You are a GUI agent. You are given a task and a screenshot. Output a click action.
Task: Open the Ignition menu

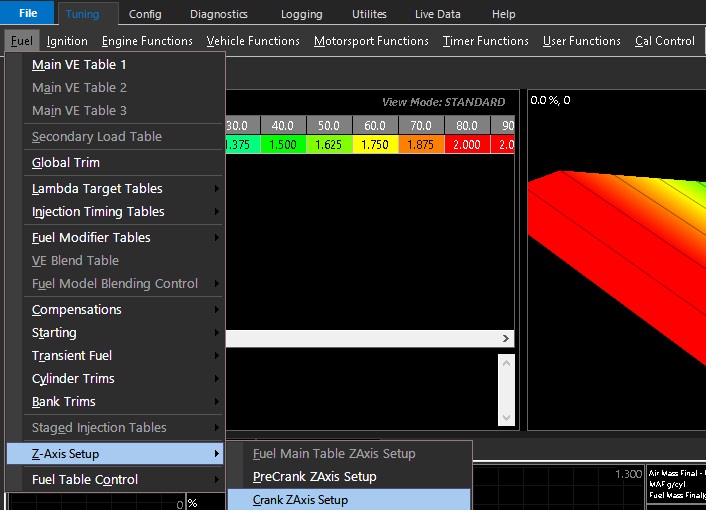(67, 41)
